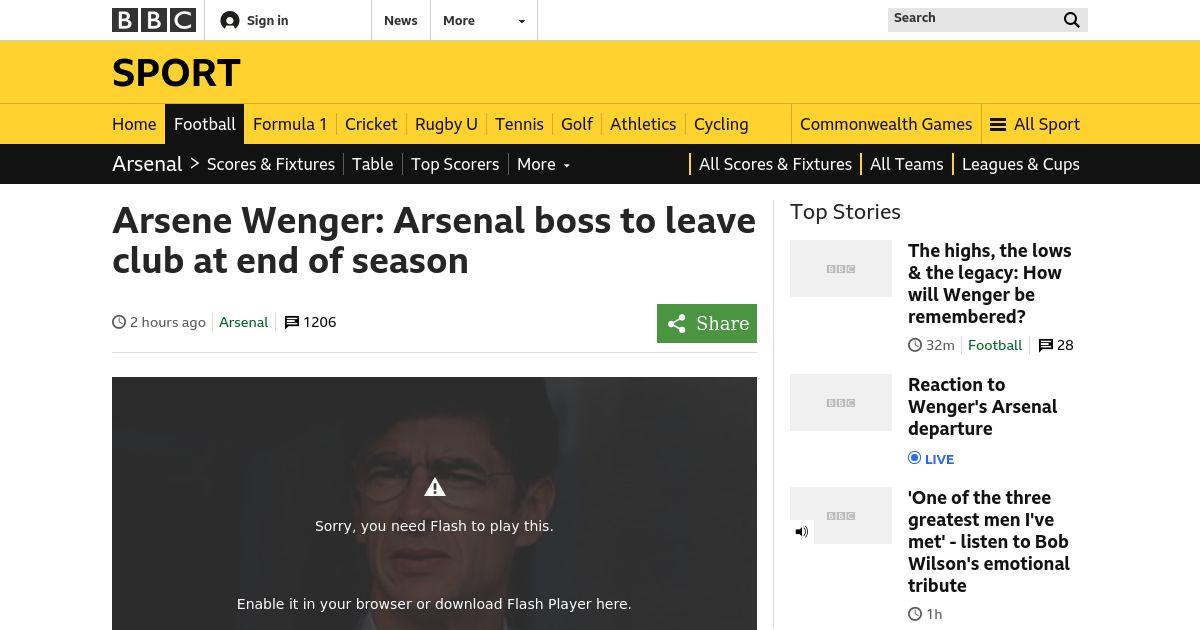Open Arsenal Scores & Fixtures
Image resolution: width=1200 pixels, height=630 pixels.
coord(271,164)
